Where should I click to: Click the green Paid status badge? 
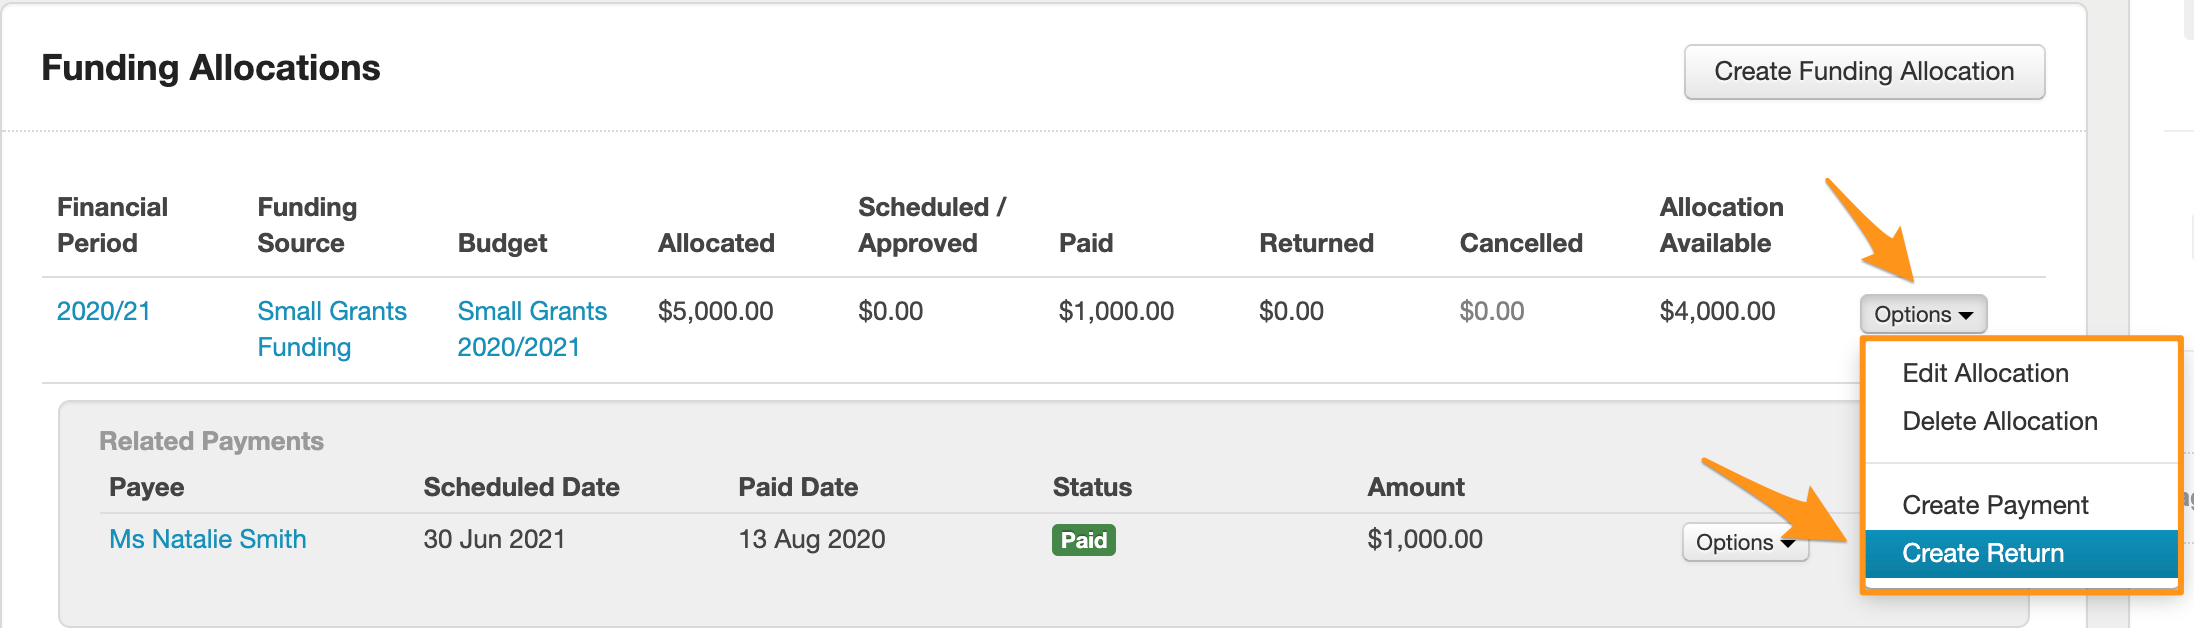tap(1083, 540)
